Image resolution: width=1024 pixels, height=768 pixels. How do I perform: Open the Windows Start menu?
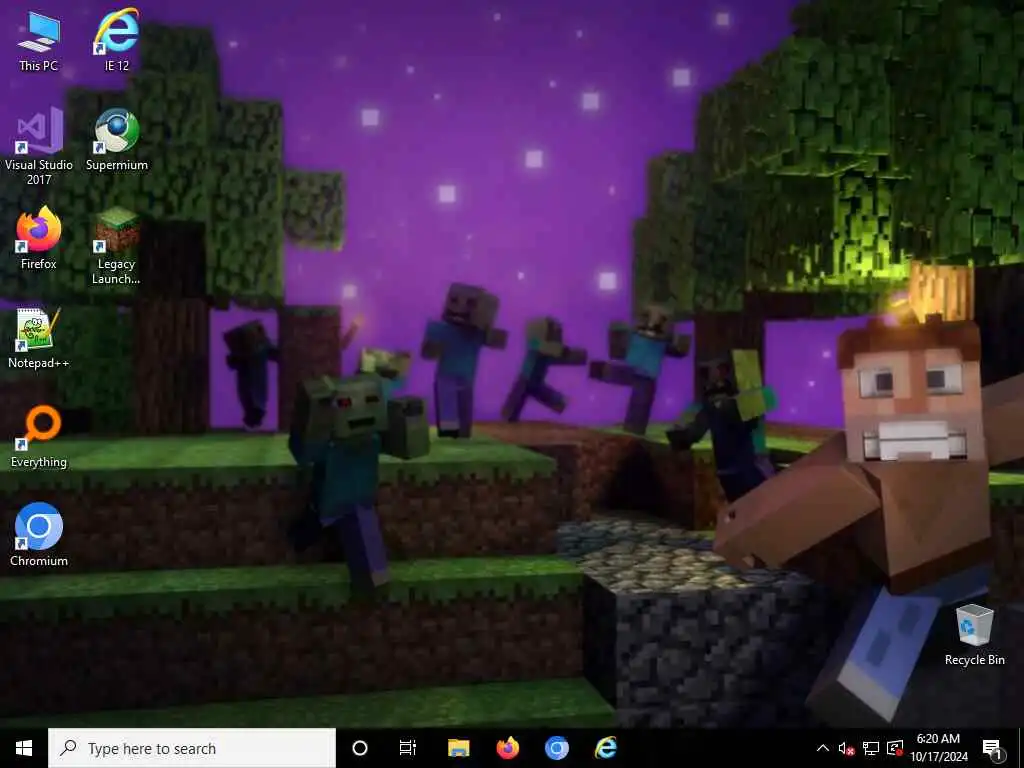[24, 748]
